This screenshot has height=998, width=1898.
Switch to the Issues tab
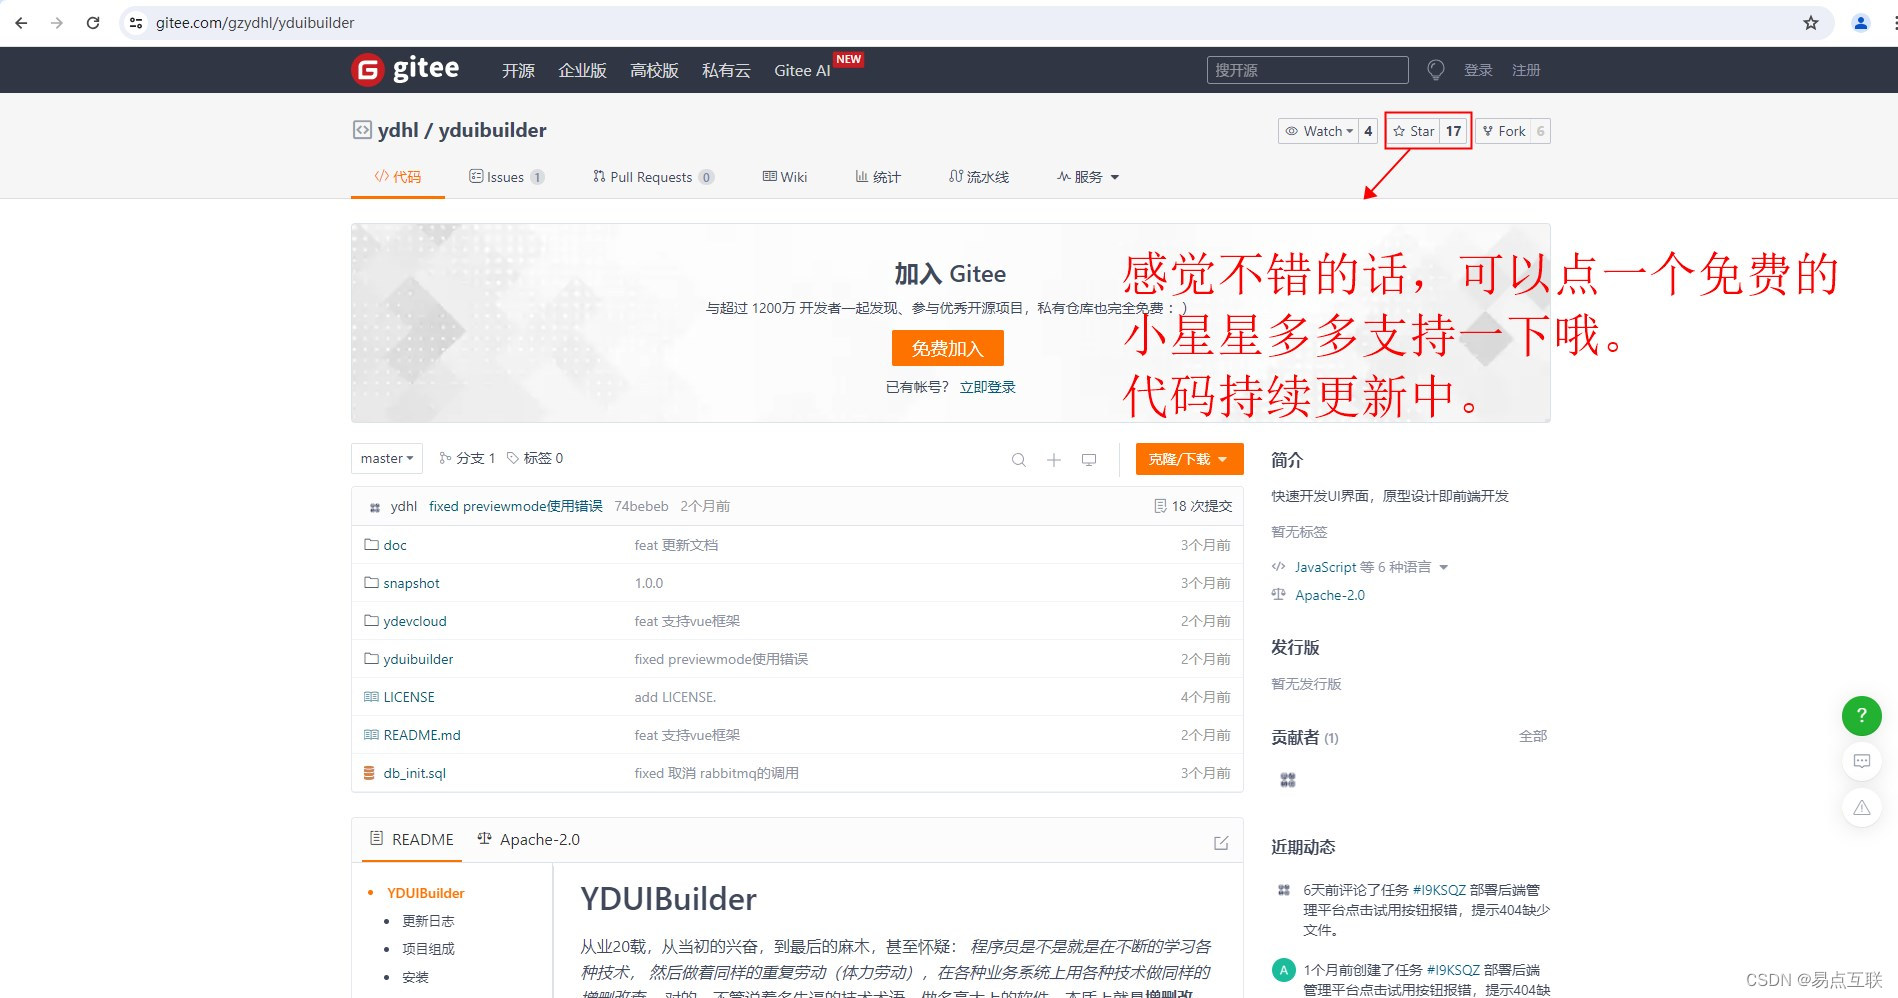click(x=506, y=177)
